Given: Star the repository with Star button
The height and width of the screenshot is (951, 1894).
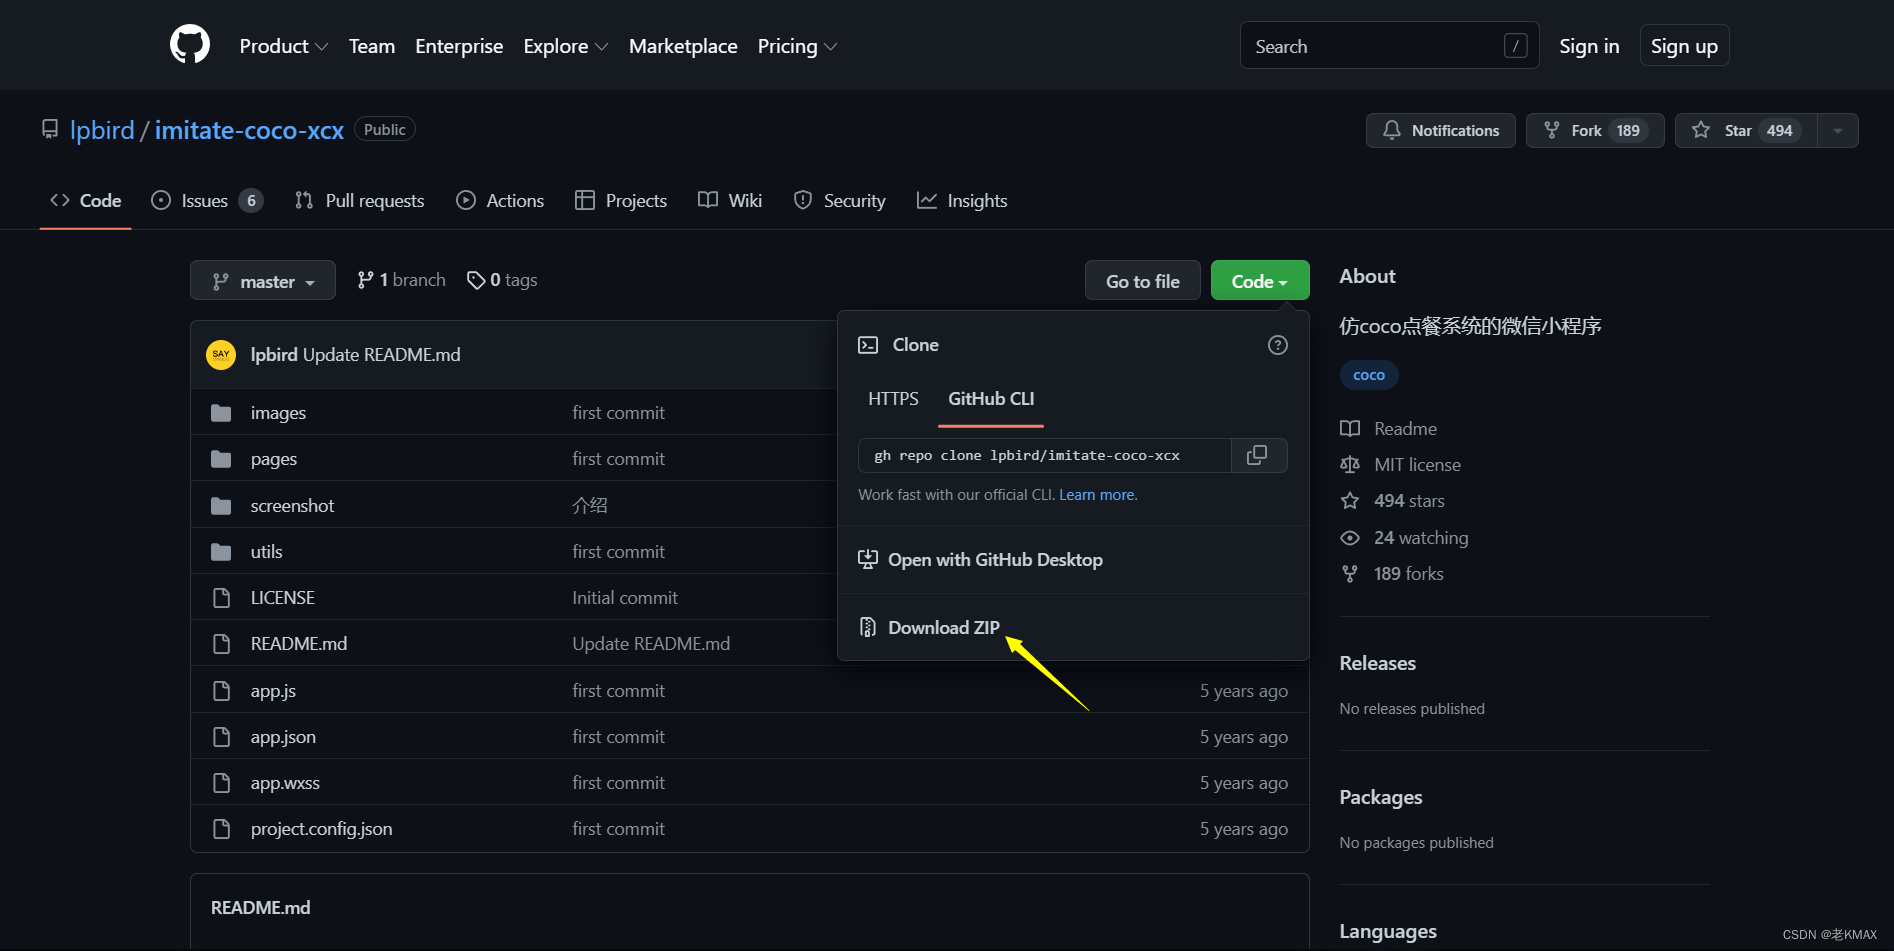Looking at the screenshot, I should point(1747,131).
